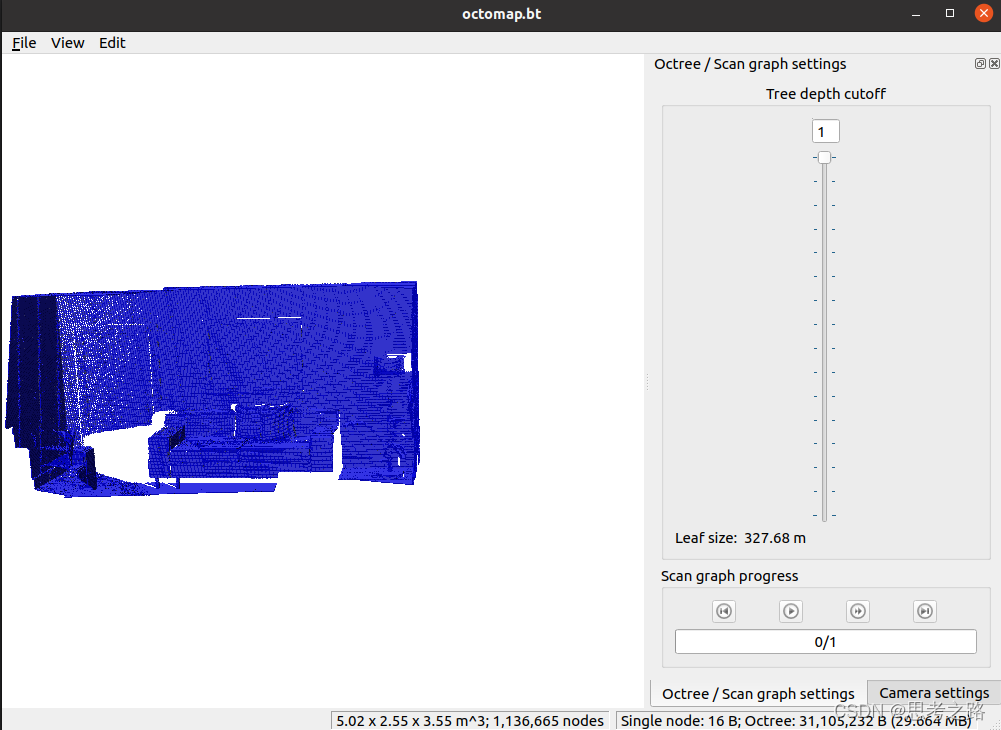Fast-forward the scan graph progress
Viewport: 1001px width, 730px height.
pos(858,611)
